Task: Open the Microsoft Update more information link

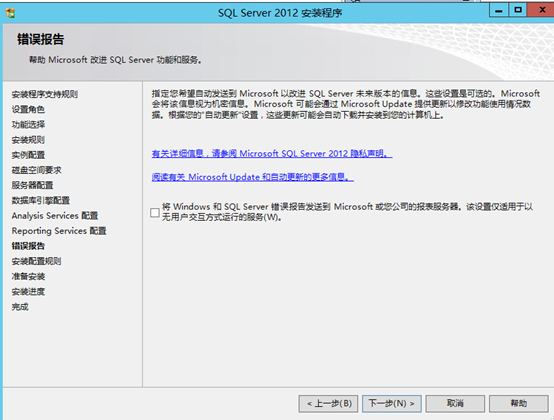Action: [253, 177]
